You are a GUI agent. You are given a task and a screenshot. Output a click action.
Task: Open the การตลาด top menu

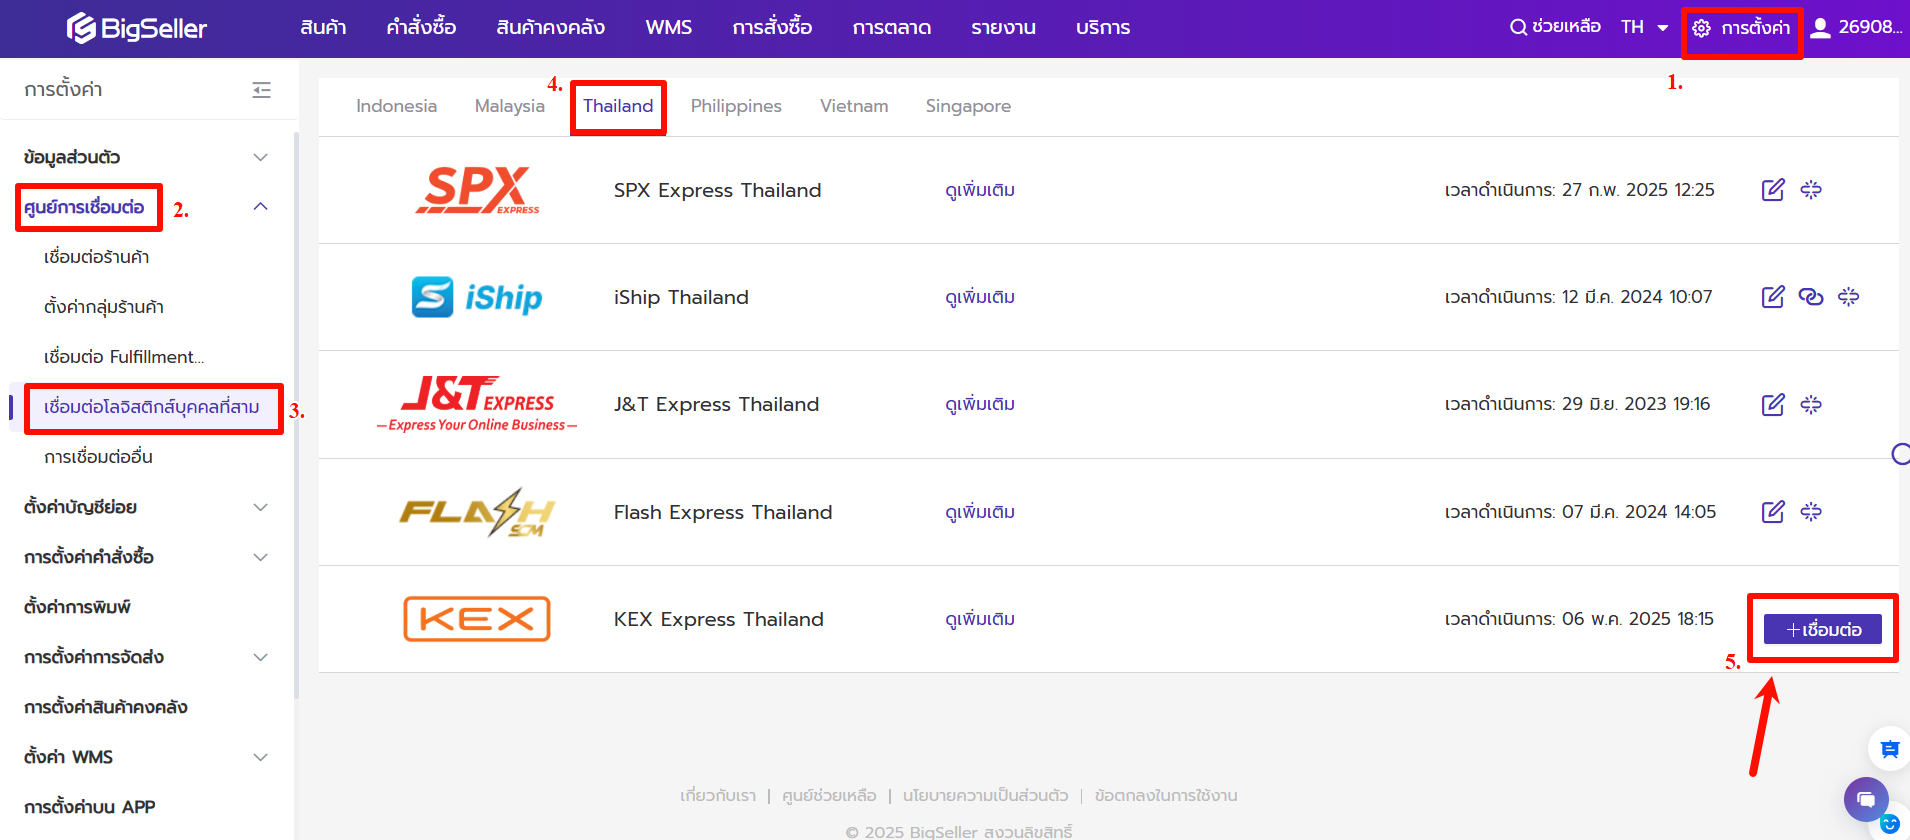892,28
